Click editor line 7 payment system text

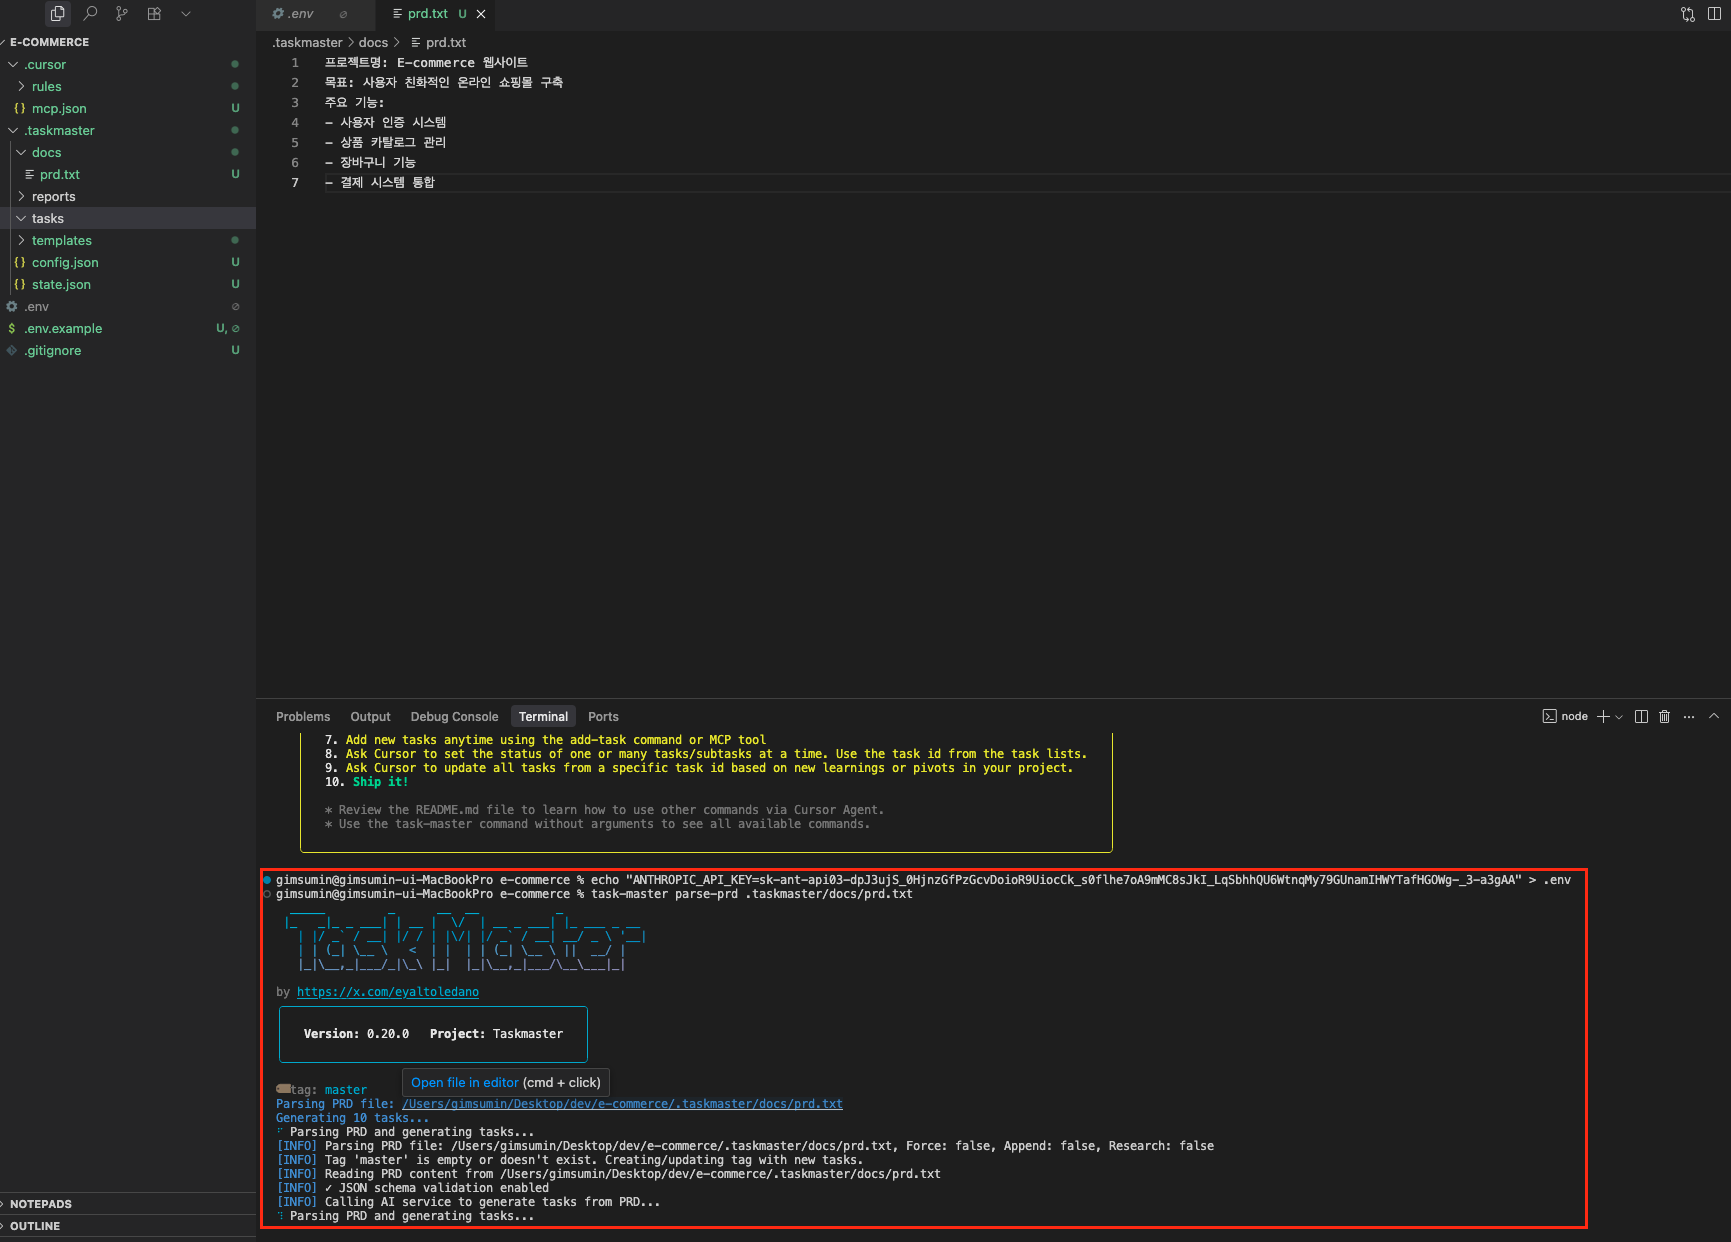click(380, 182)
